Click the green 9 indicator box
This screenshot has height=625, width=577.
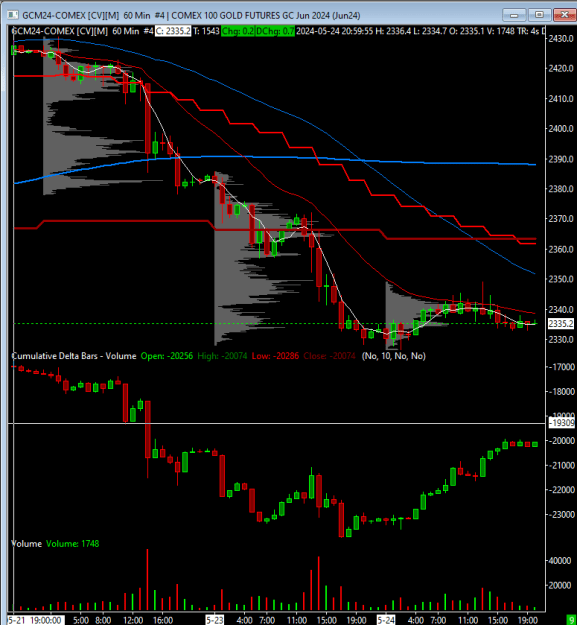click(572, 620)
